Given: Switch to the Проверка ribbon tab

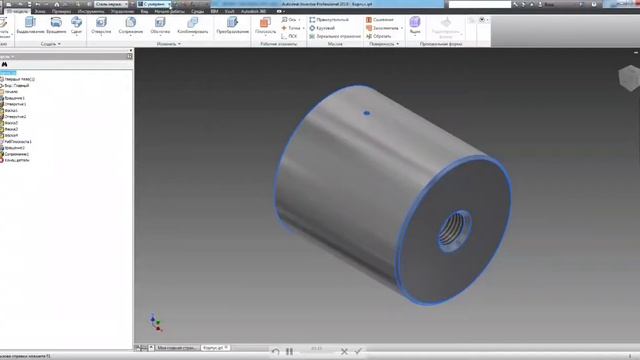Looking at the screenshot, I should pos(61,11).
